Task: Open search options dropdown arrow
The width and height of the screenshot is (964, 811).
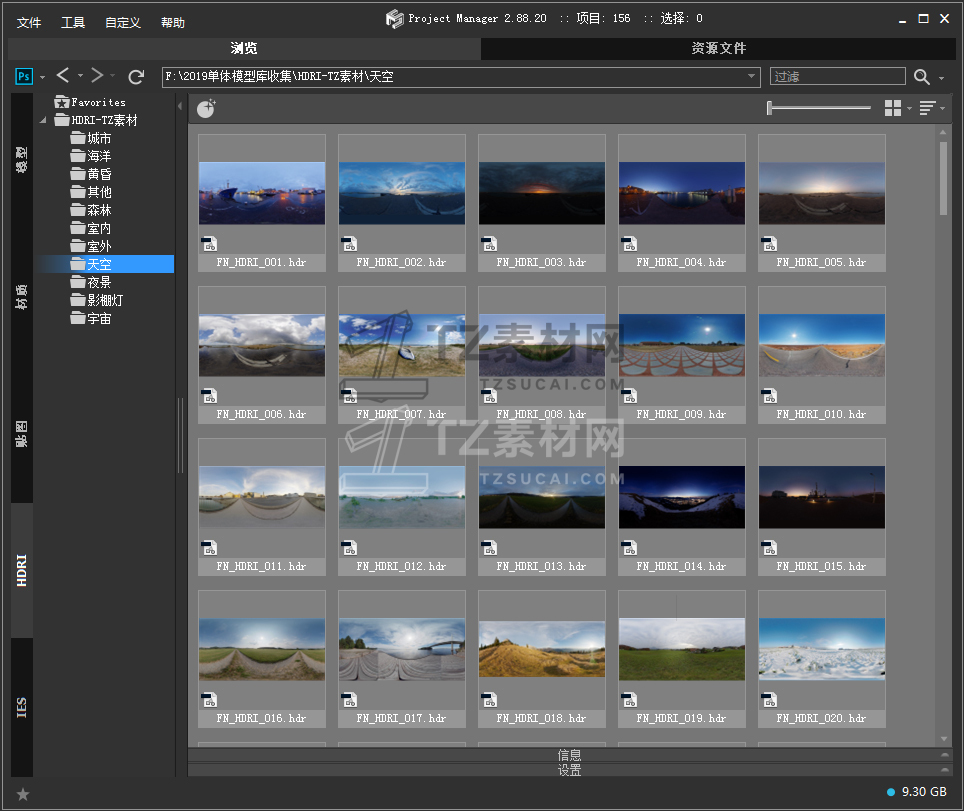Action: point(941,78)
